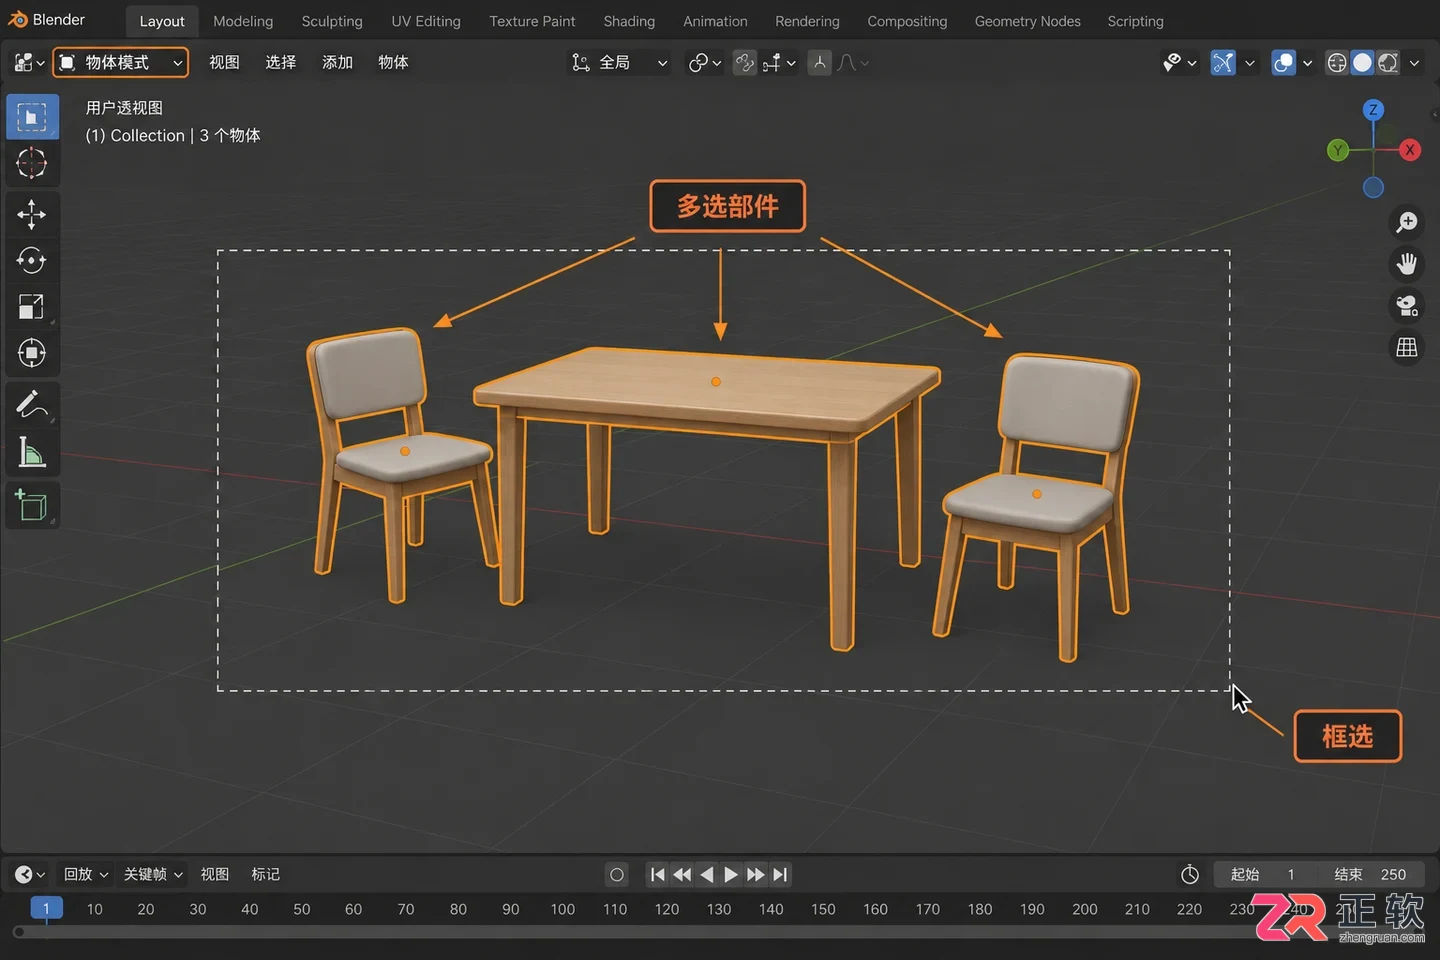Click the pan hand viewport icon
The image size is (1440, 960).
coord(1407,264)
